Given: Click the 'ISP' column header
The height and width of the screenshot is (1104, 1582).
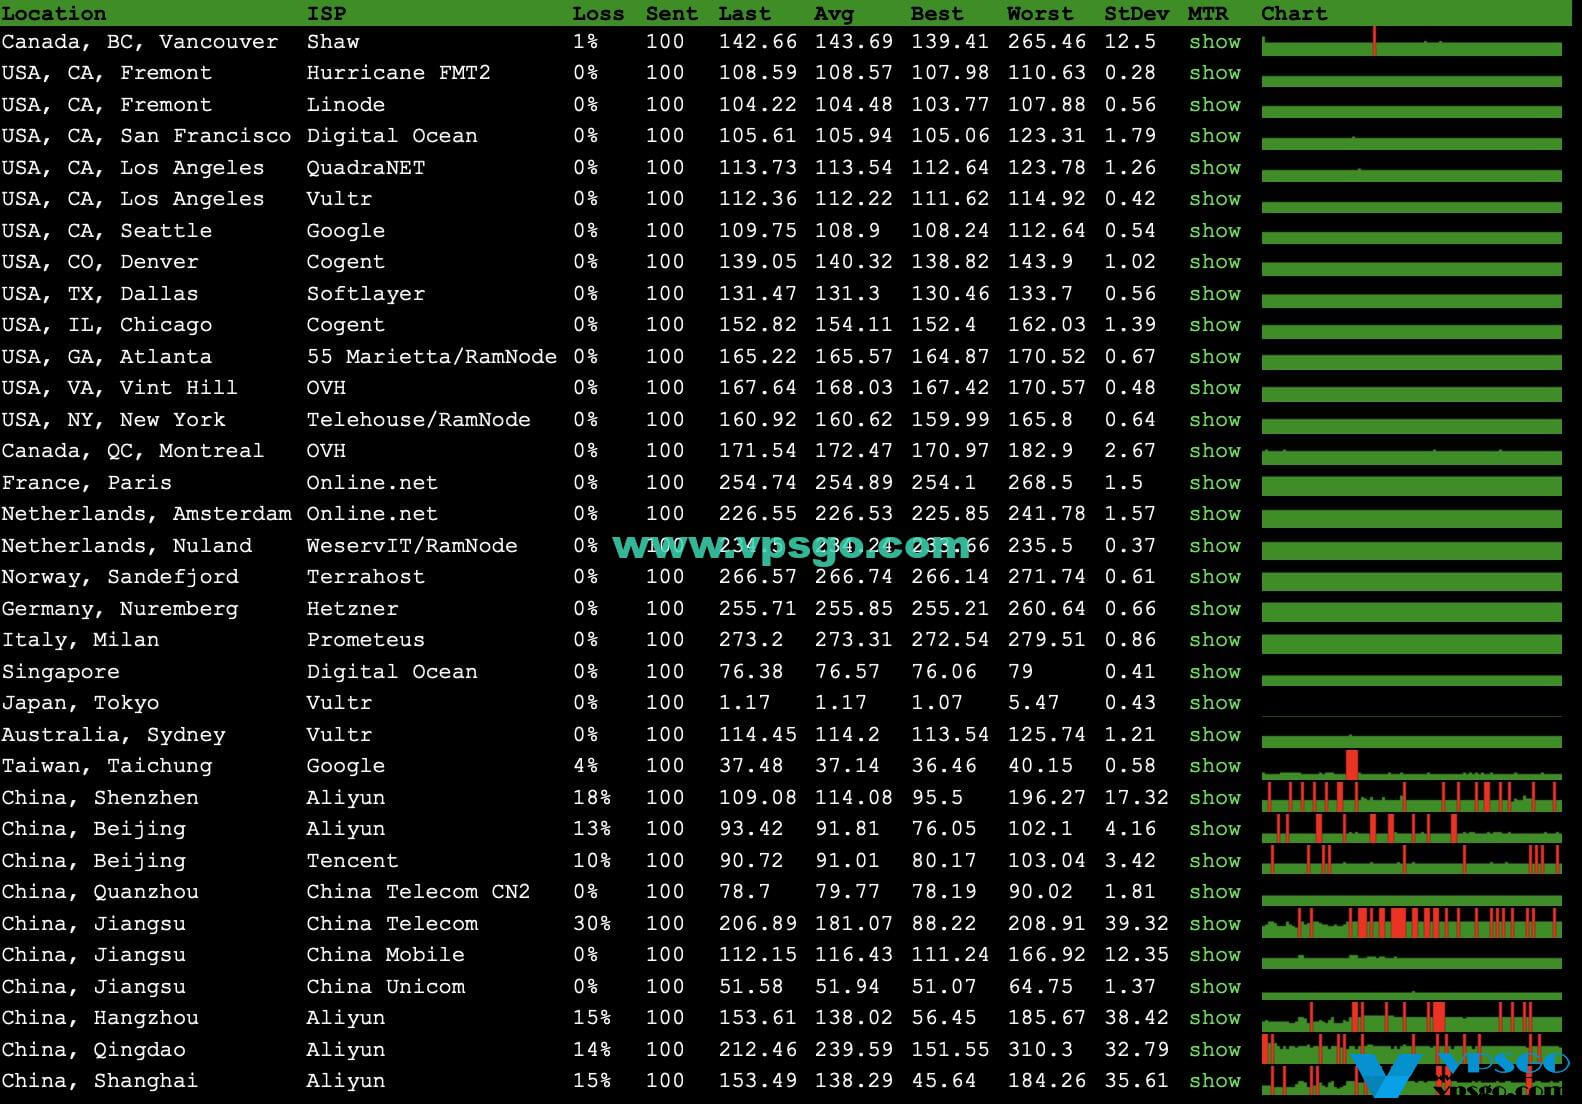Looking at the screenshot, I should pyautogui.click(x=326, y=13).
